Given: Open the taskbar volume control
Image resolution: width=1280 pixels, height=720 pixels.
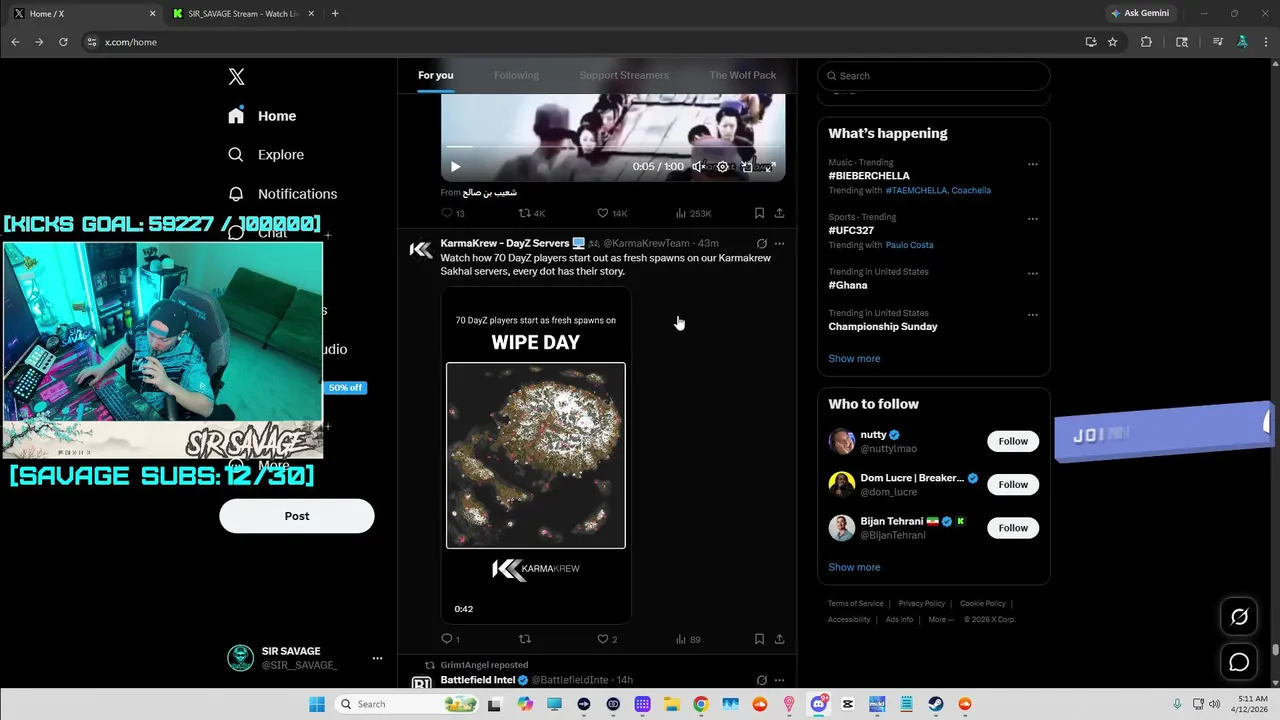Looking at the screenshot, I should (x=1214, y=704).
